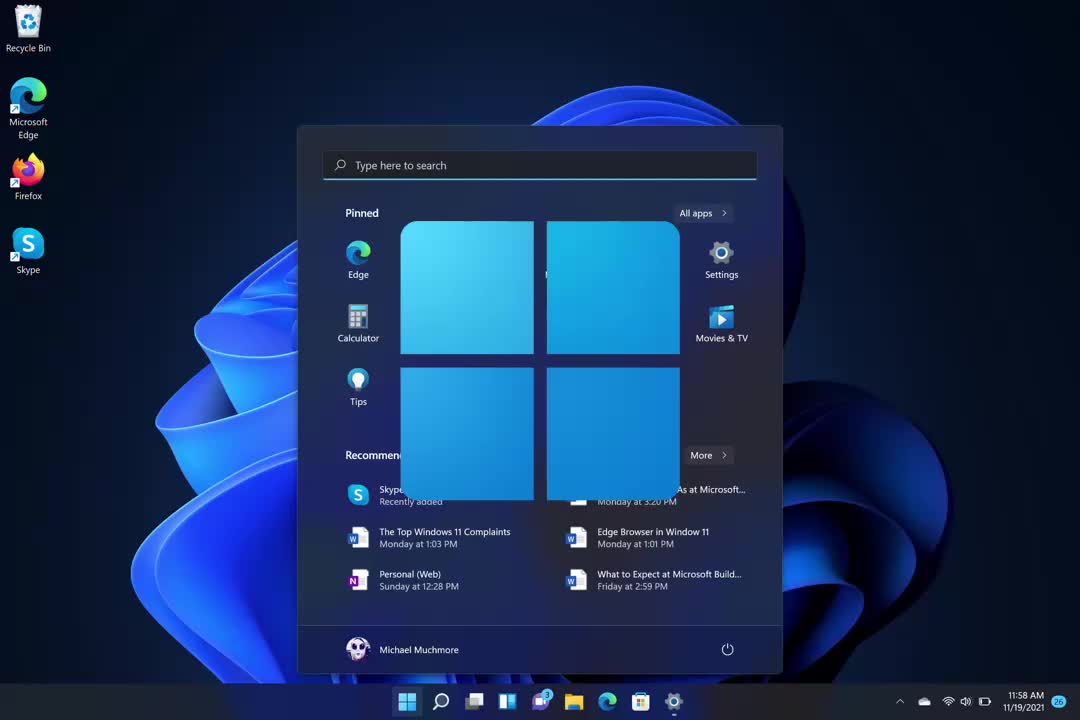Open the clock and date 11:58 AM
1080x720 pixels.
point(1024,701)
